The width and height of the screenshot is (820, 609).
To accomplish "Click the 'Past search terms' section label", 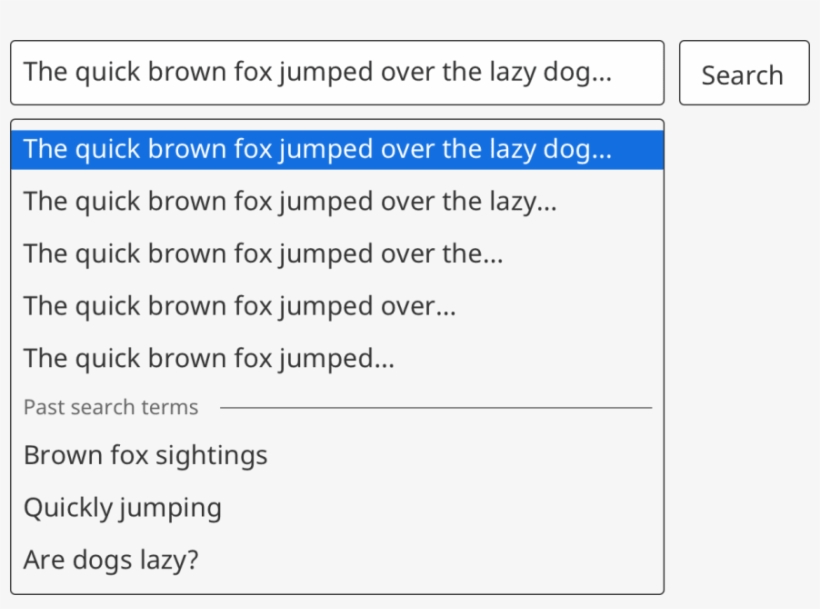I will (x=110, y=407).
